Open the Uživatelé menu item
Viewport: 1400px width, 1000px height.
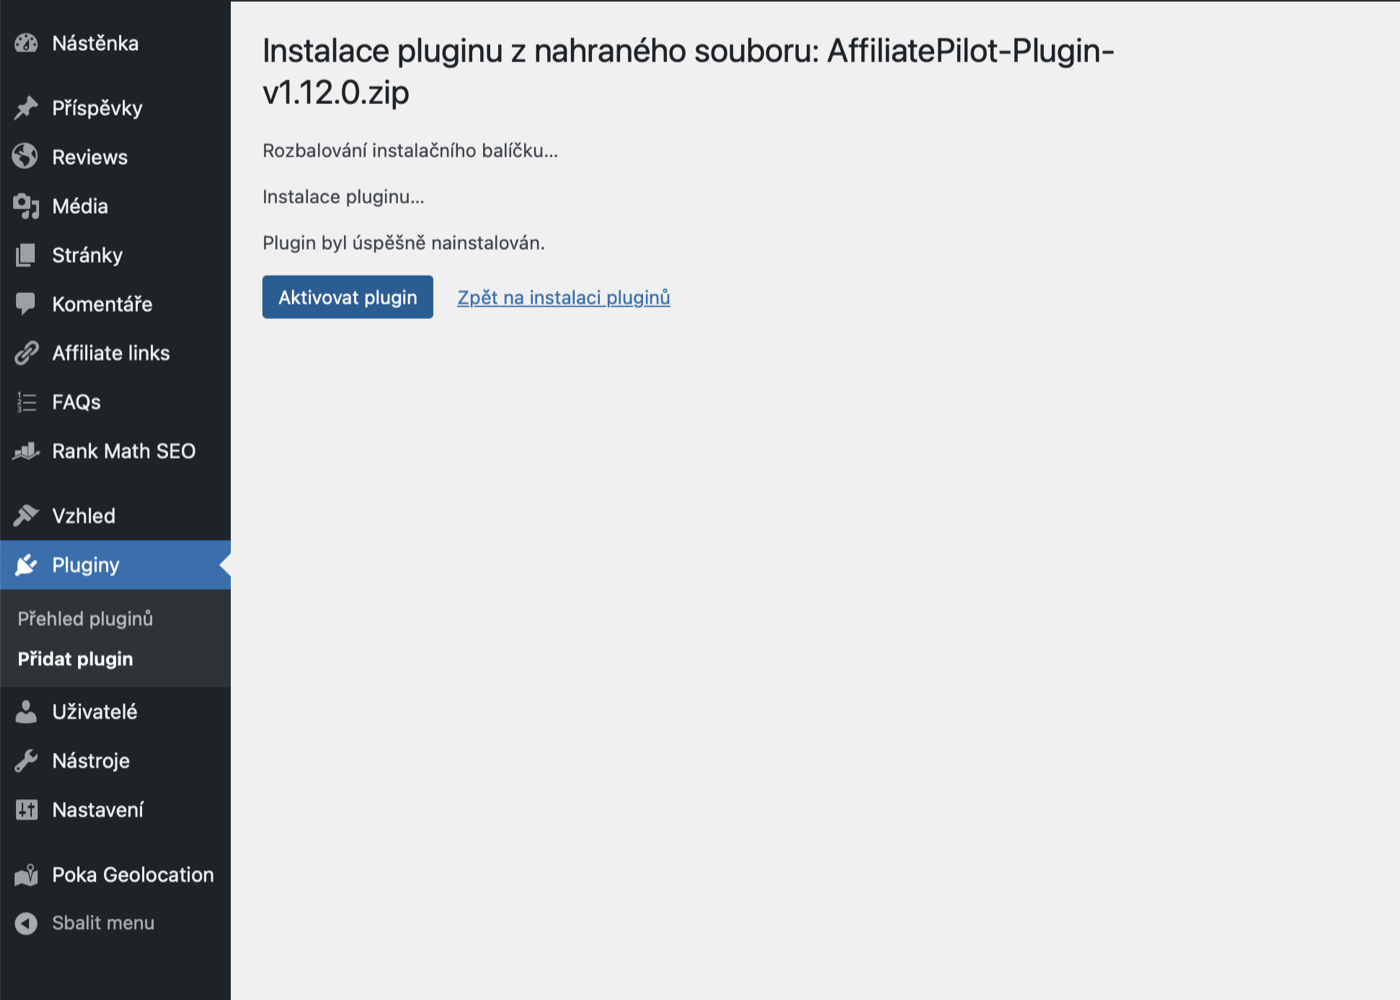115,712
